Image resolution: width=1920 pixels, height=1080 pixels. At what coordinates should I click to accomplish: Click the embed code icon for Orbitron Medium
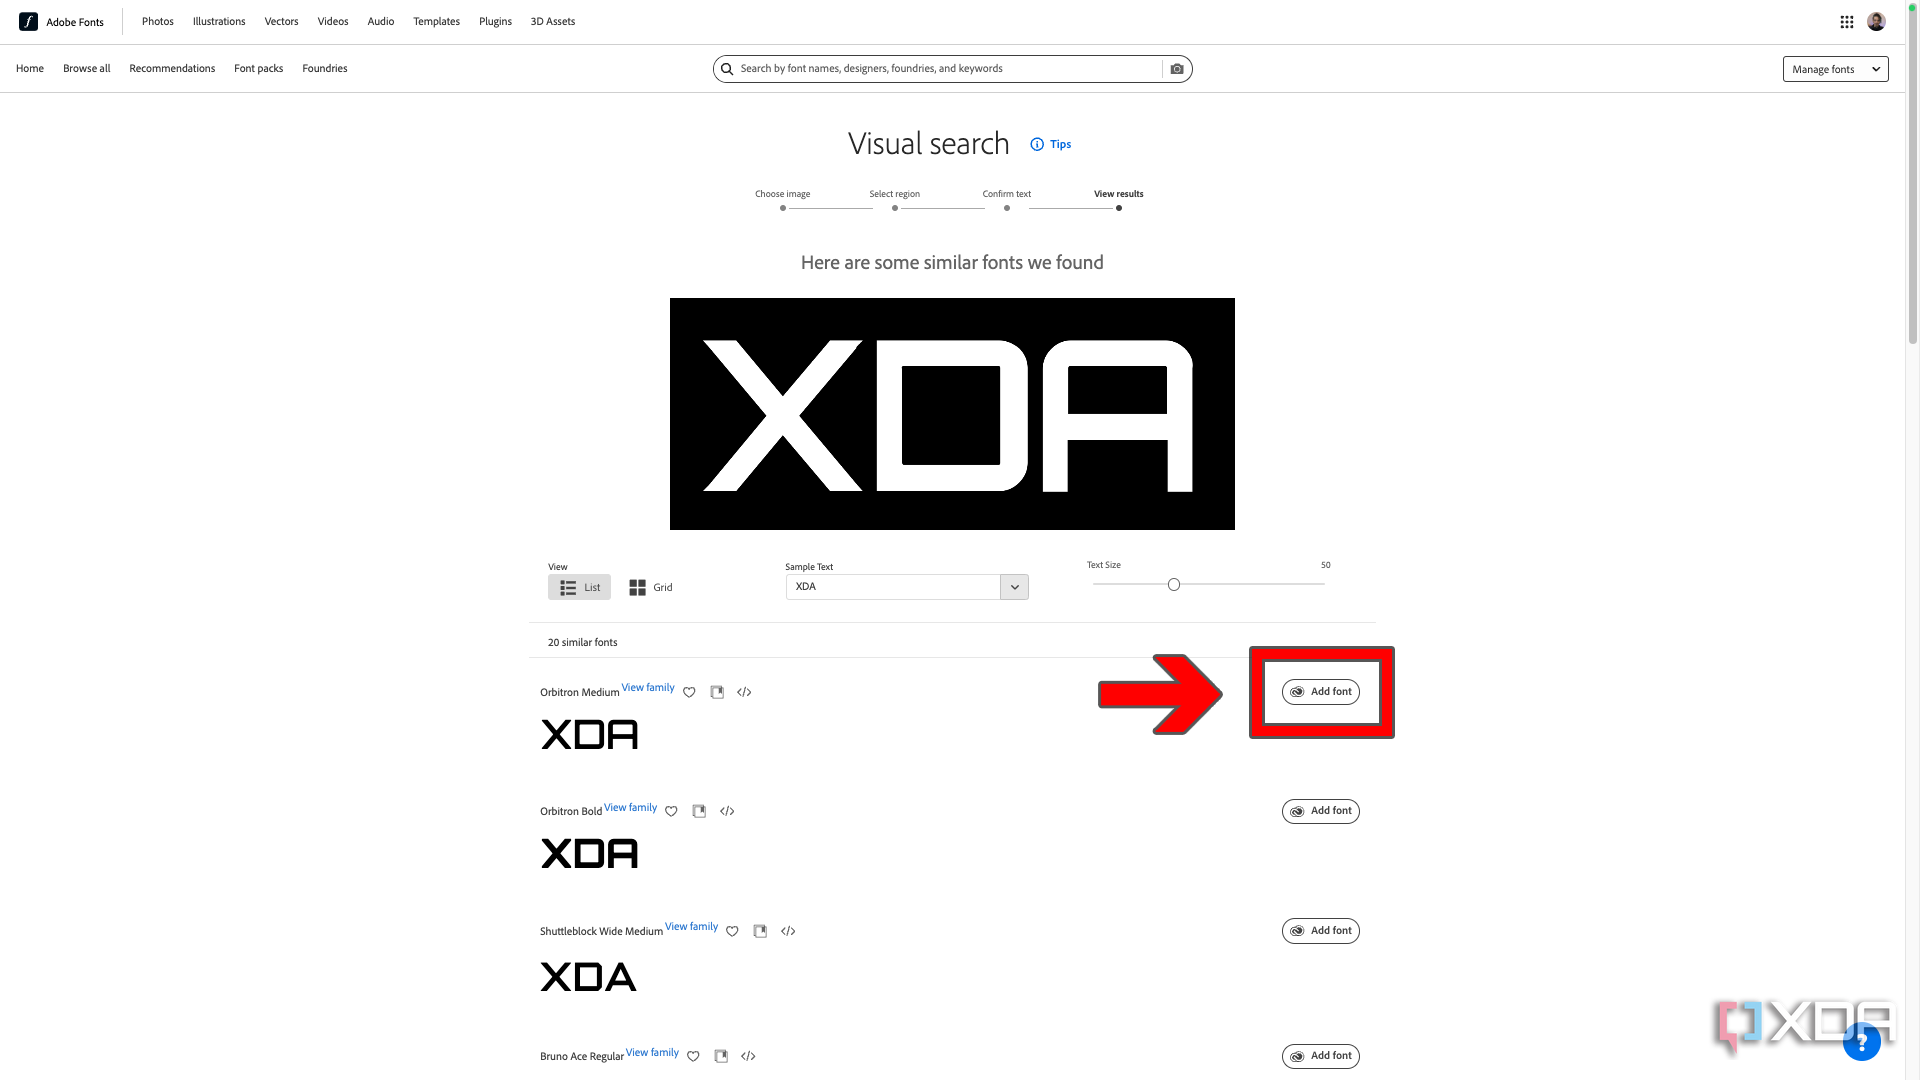[744, 691]
